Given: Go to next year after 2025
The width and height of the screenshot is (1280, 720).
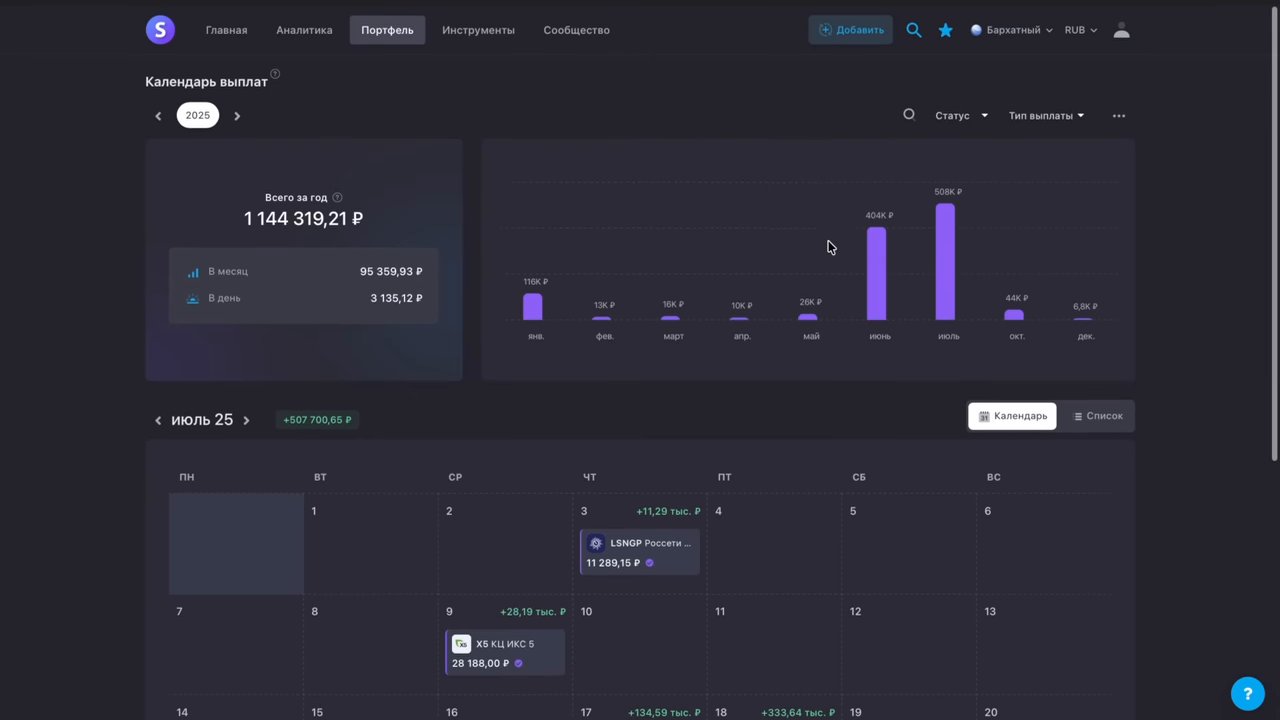Looking at the screenshot, I should click(237, 116).
